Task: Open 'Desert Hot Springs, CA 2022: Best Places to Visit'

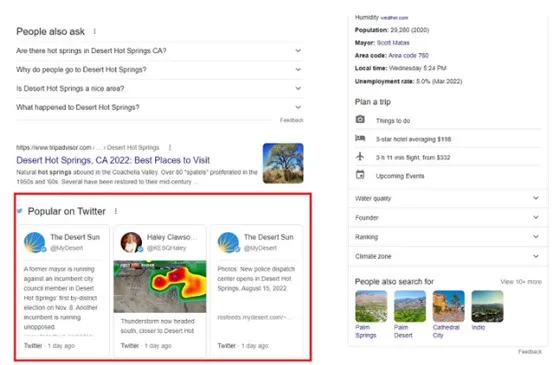Action: 113,160
